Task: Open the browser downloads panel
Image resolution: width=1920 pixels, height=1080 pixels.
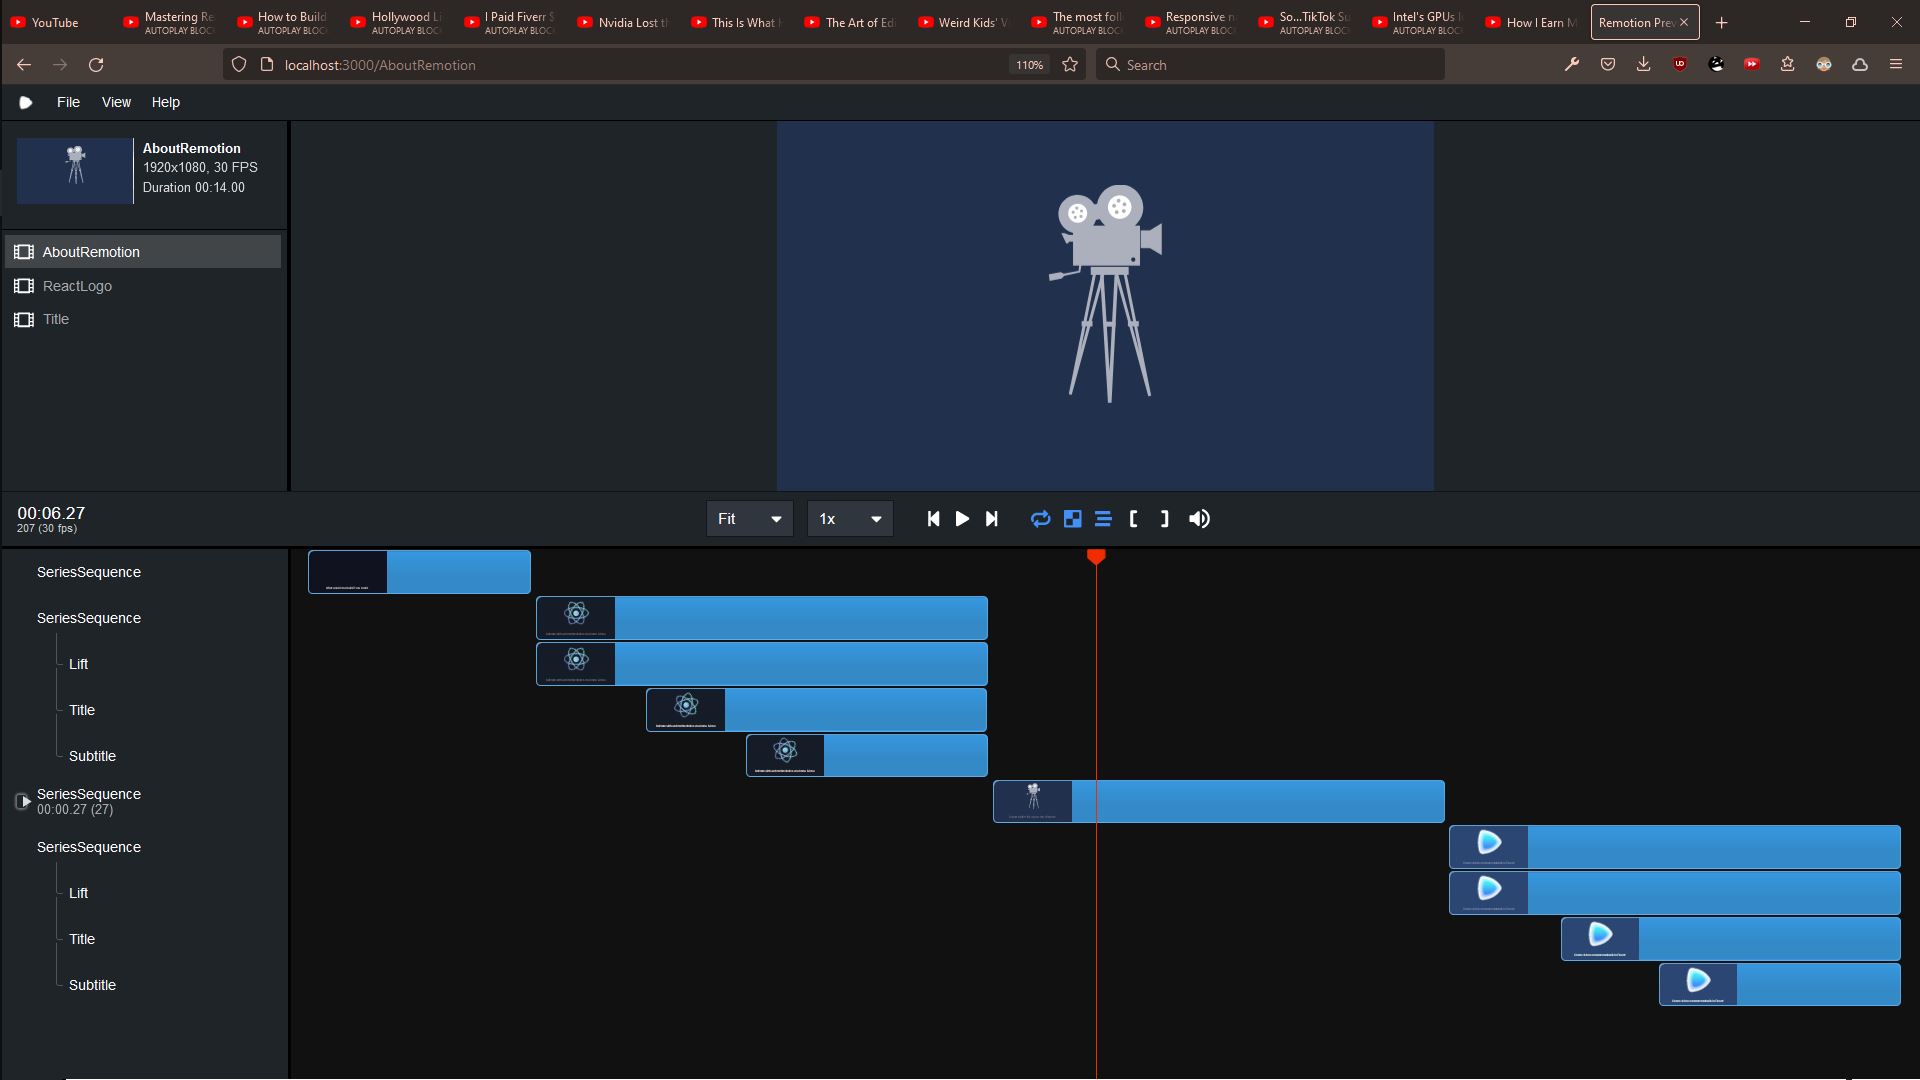Action: [1643, 65]
